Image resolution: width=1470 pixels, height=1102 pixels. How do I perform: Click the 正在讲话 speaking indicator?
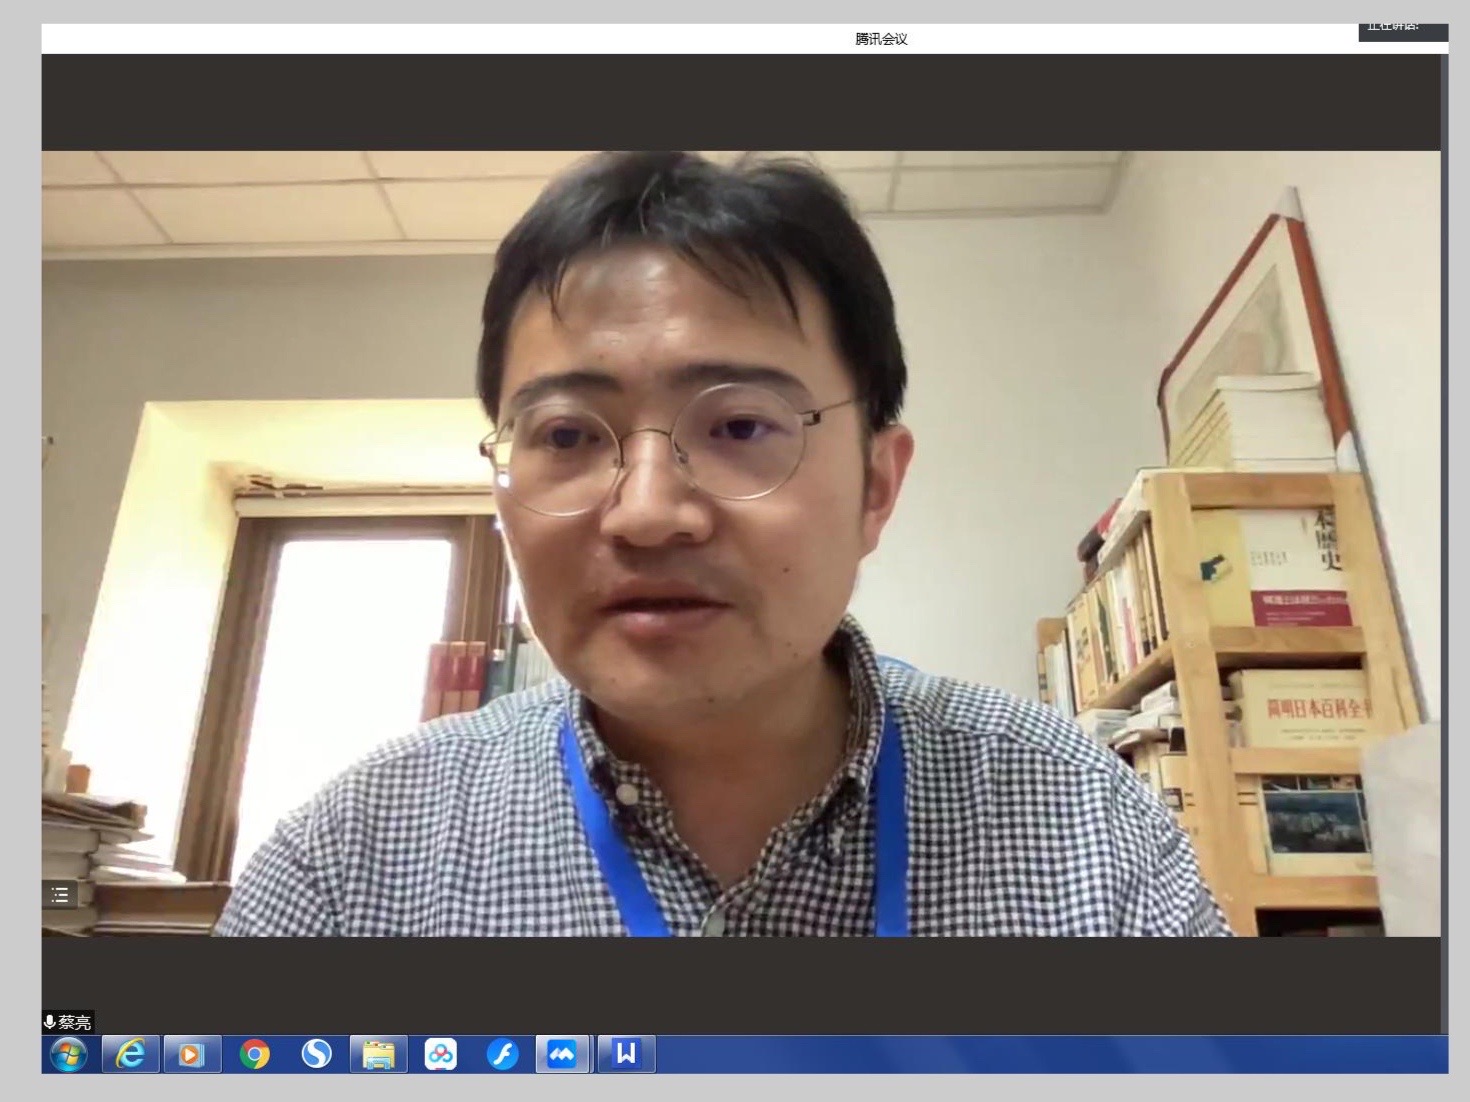pos(1402,30)
